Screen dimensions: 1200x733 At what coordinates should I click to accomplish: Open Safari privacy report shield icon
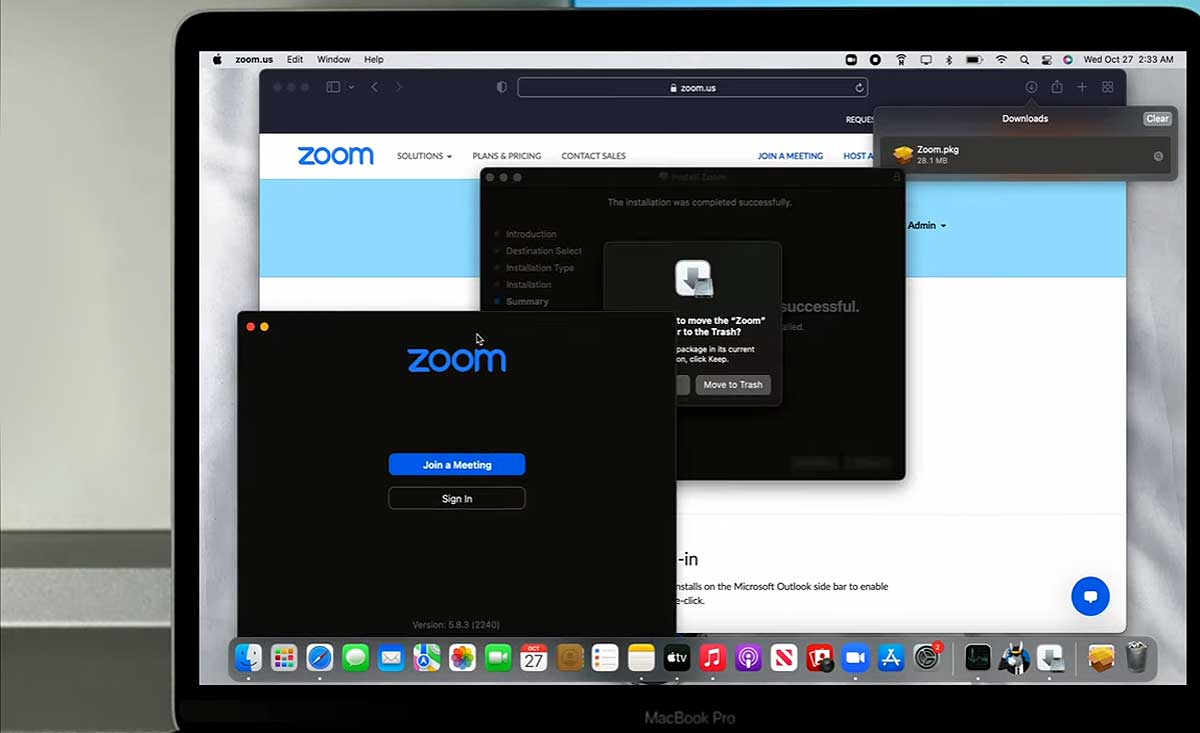point(502,87)
